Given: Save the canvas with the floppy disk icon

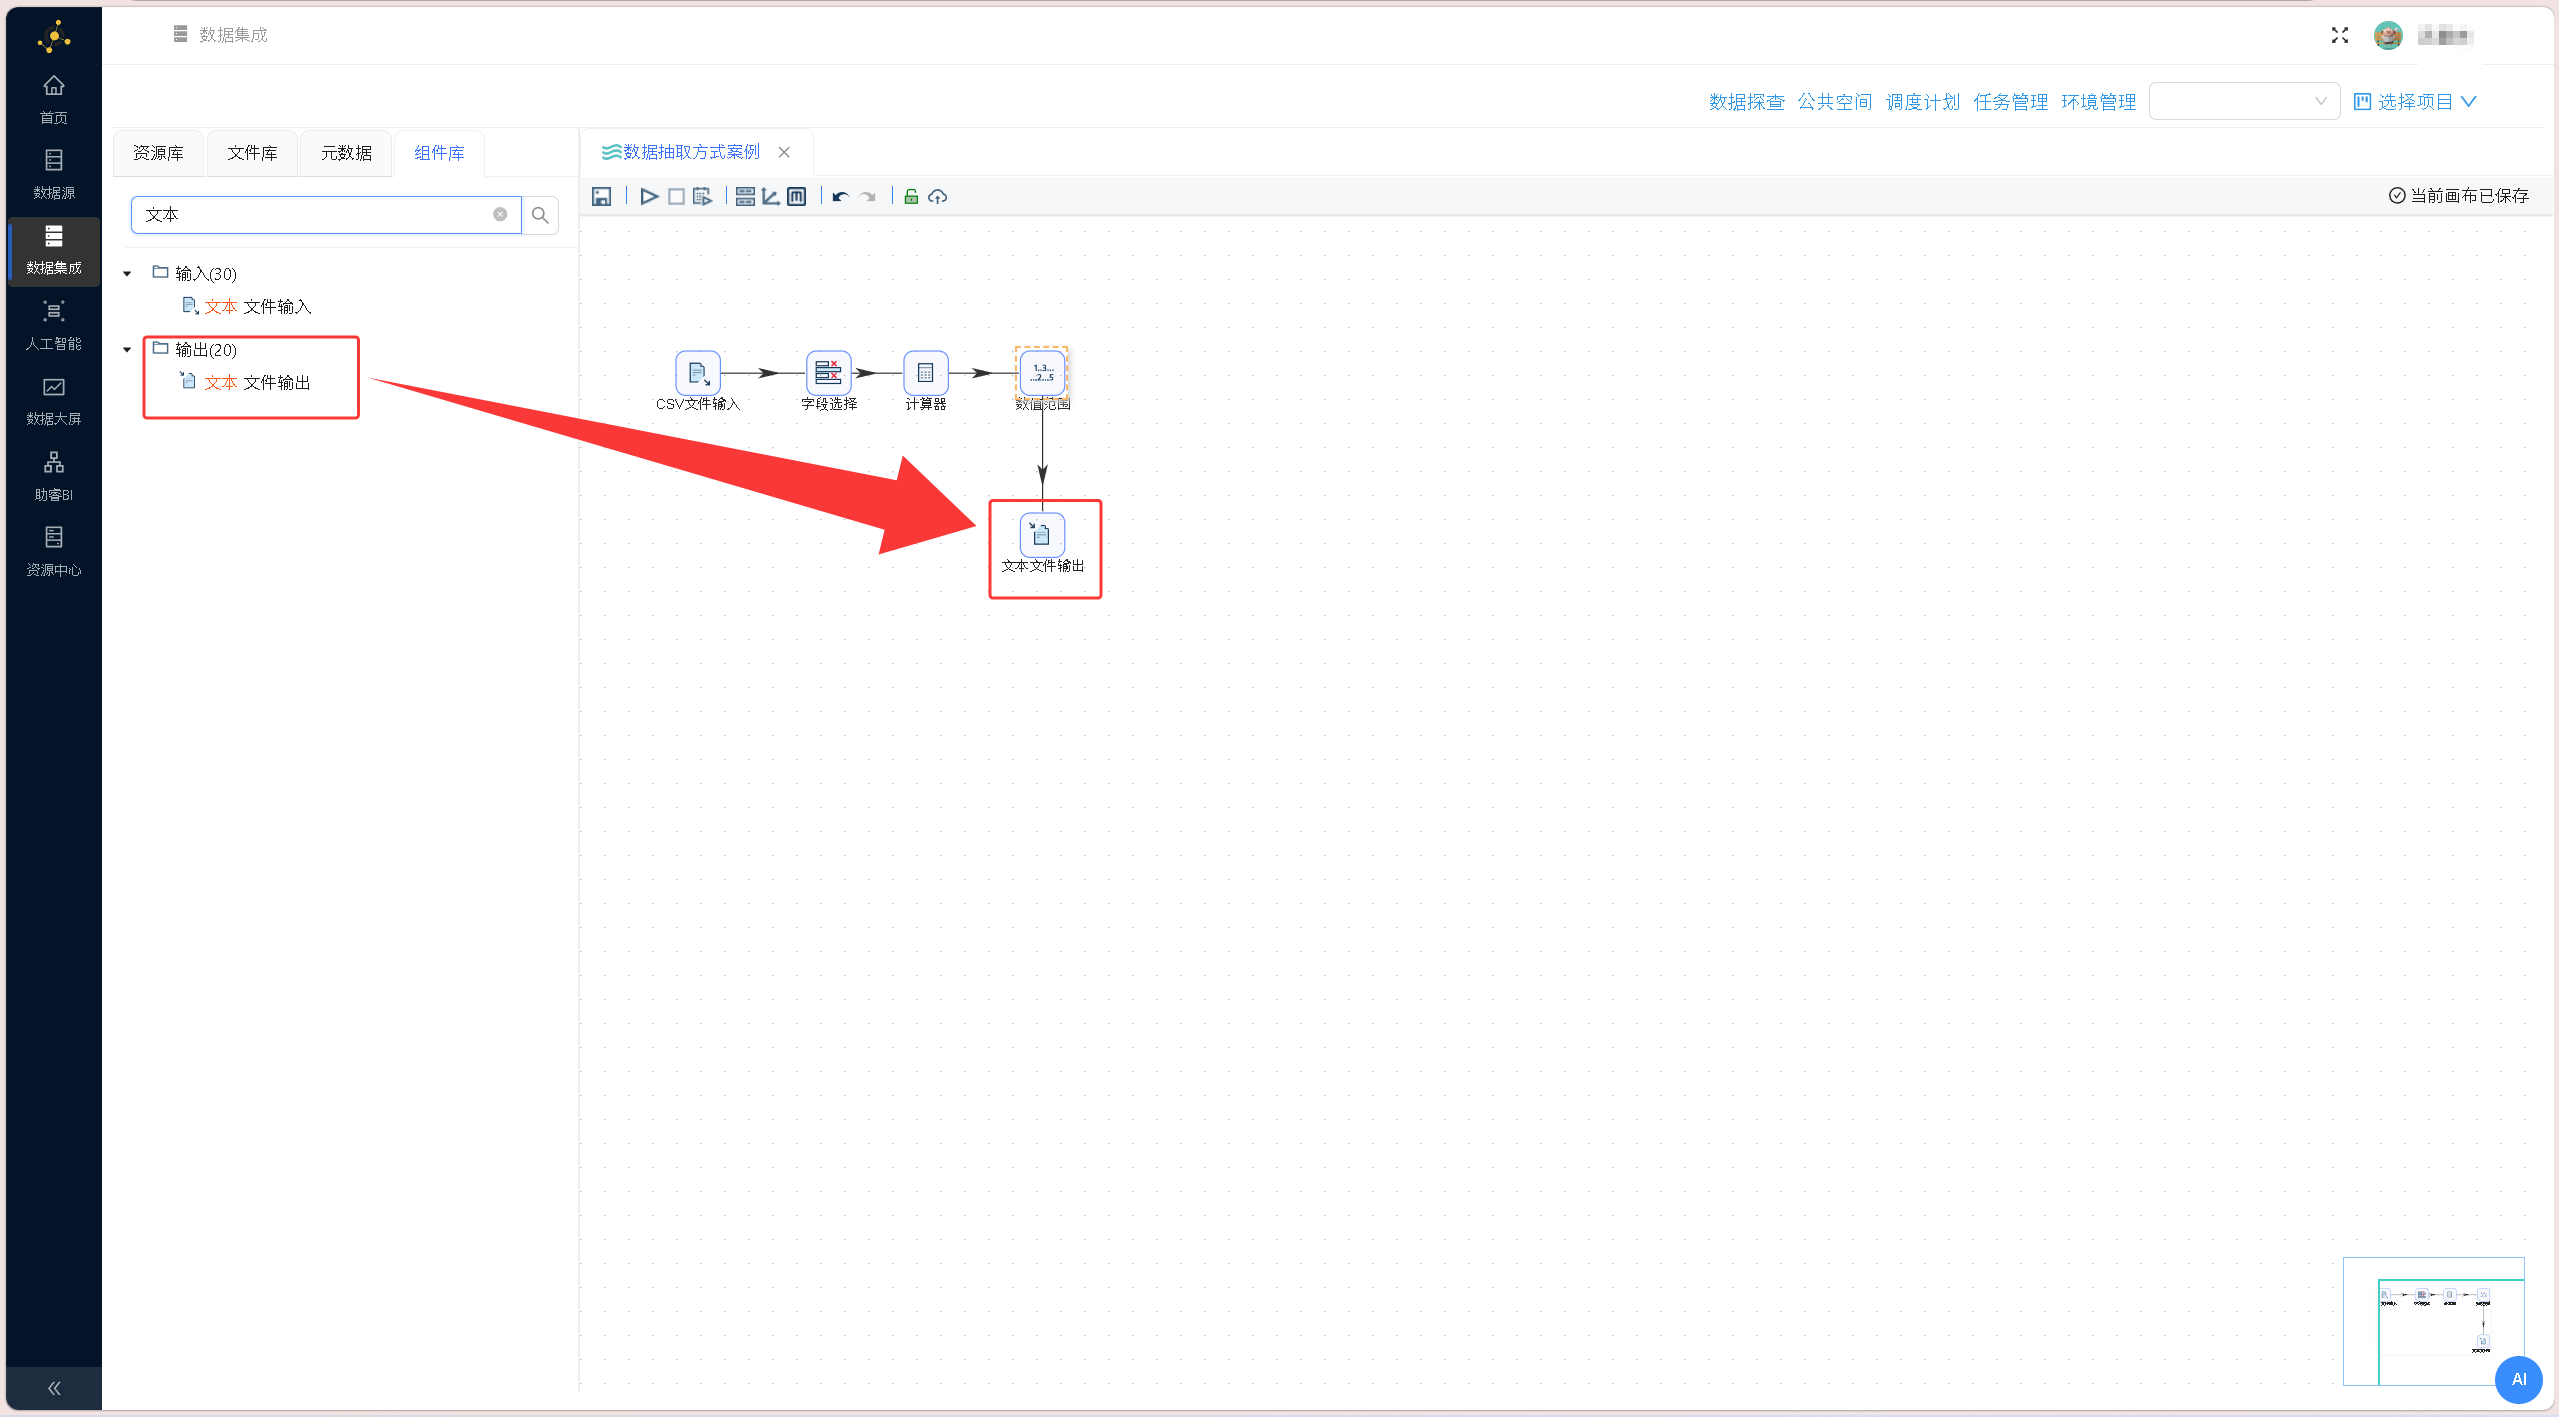Looking at the screenshot, I should [x=601, y=197].
